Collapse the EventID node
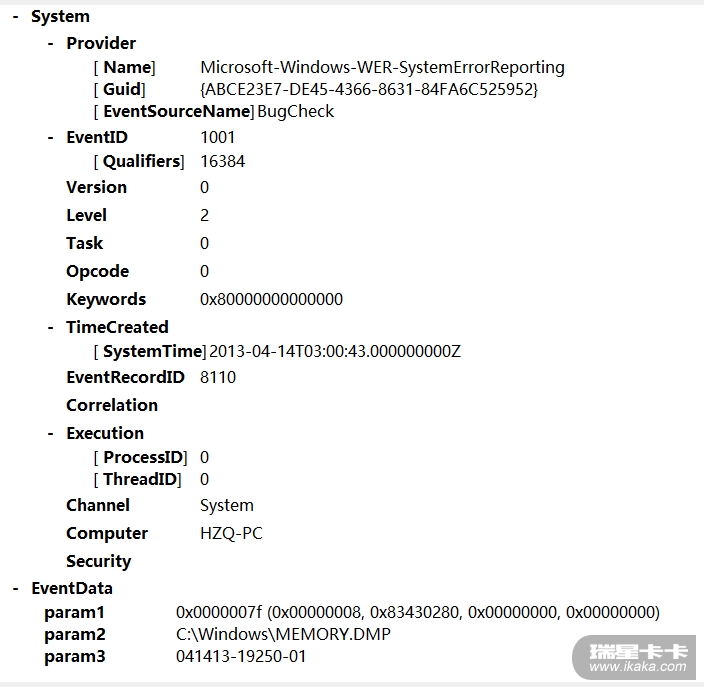The width and height of the screenshot is (704, 687). click(x=52, y=137)
